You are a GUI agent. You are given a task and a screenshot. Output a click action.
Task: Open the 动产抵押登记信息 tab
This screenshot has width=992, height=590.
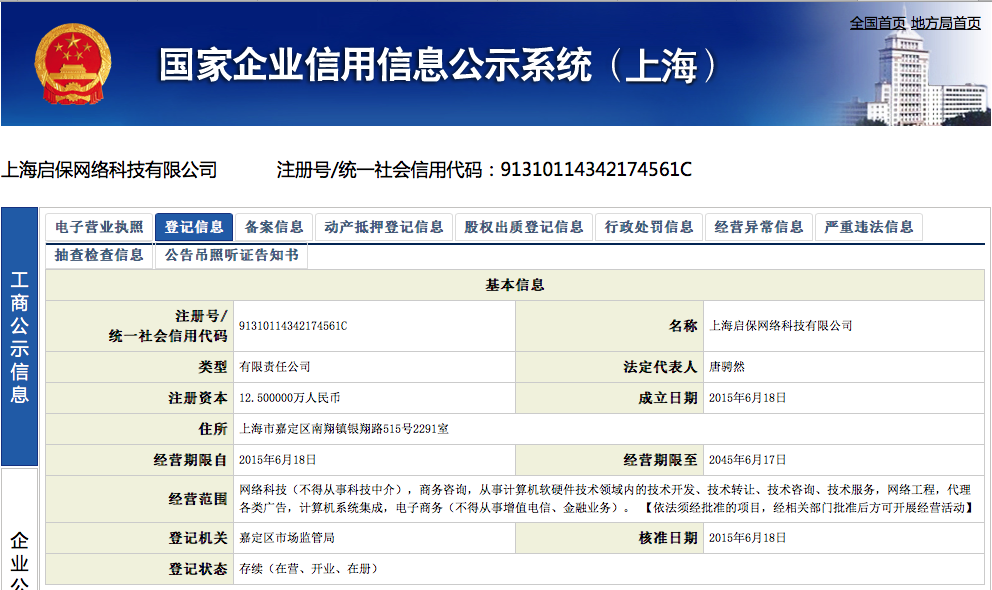pos(384,227)
